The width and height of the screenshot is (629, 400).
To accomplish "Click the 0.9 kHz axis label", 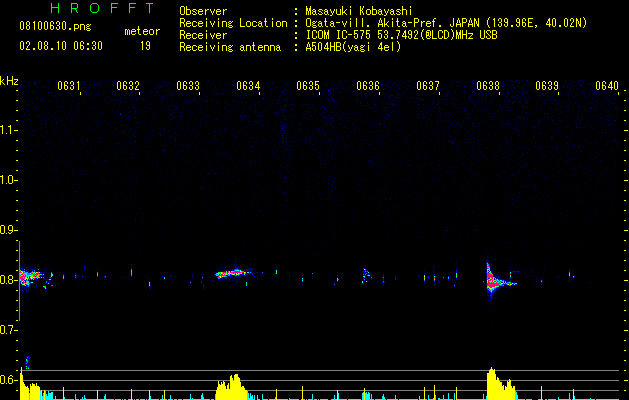I will point(7,230).
